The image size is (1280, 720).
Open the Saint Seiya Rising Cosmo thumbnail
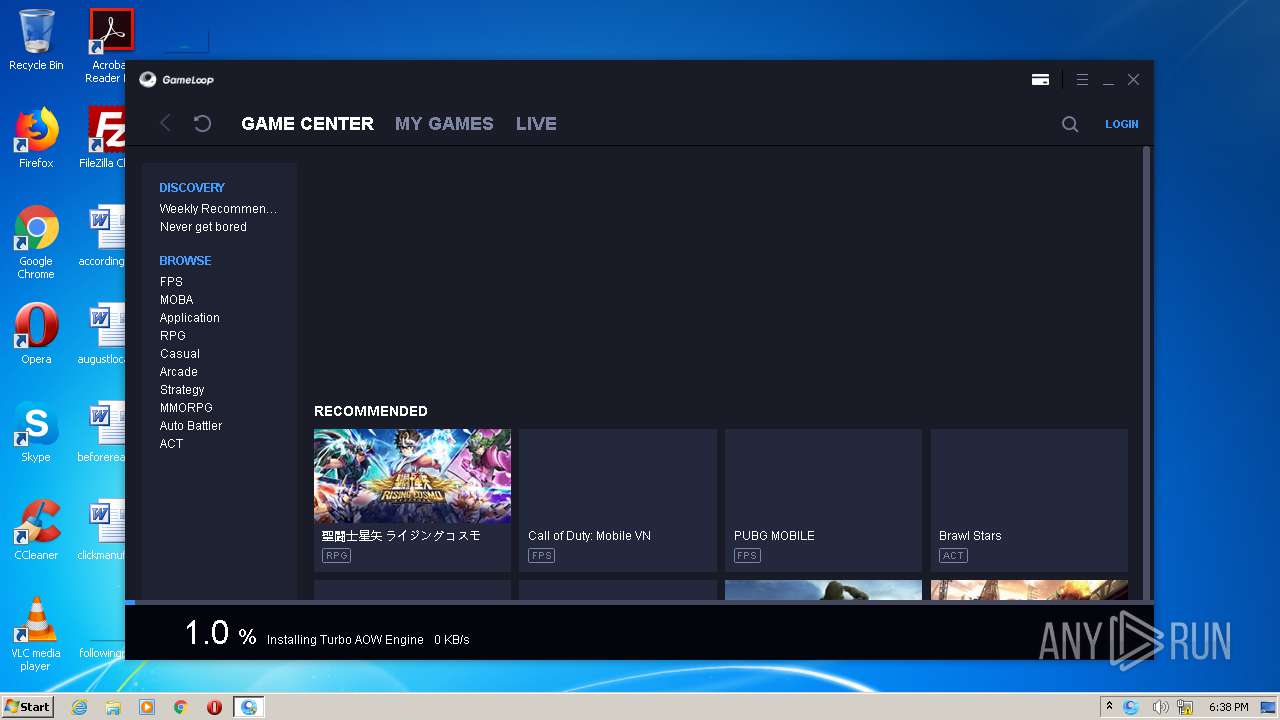(x=412, y=476)
